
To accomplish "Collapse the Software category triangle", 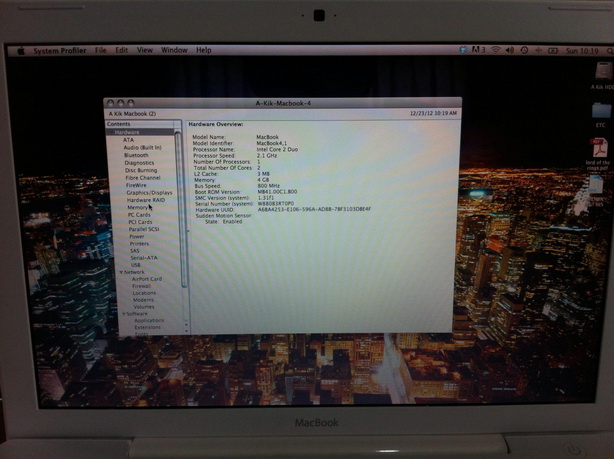I will [x=124, y=314].
